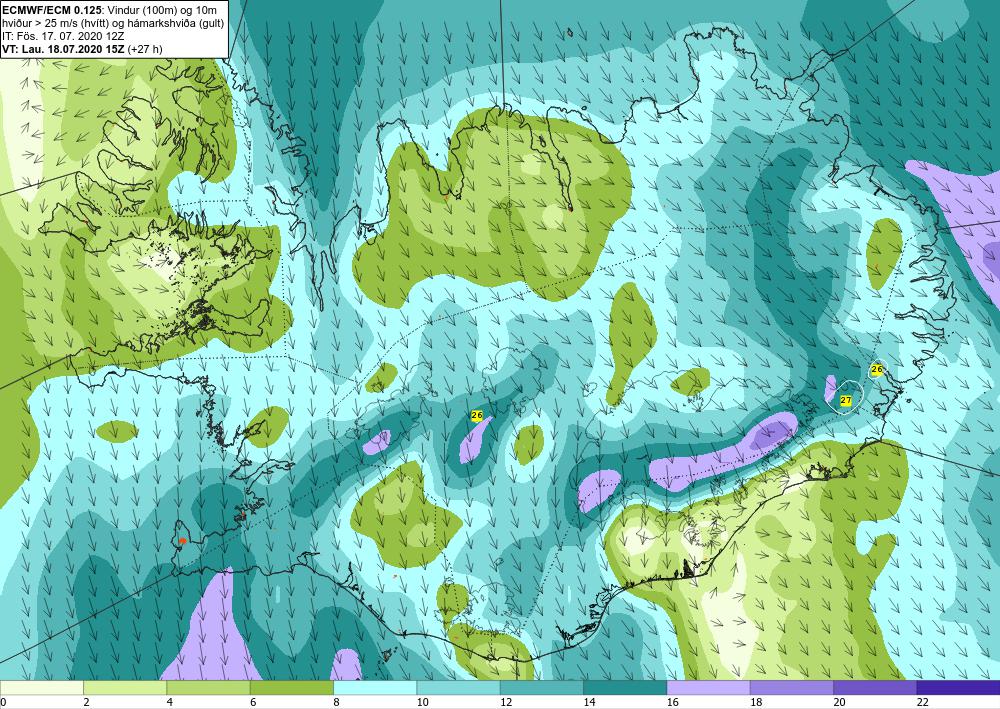
Task: Click the '(+27 h)' forecast offset text
Action: point(145,49)
